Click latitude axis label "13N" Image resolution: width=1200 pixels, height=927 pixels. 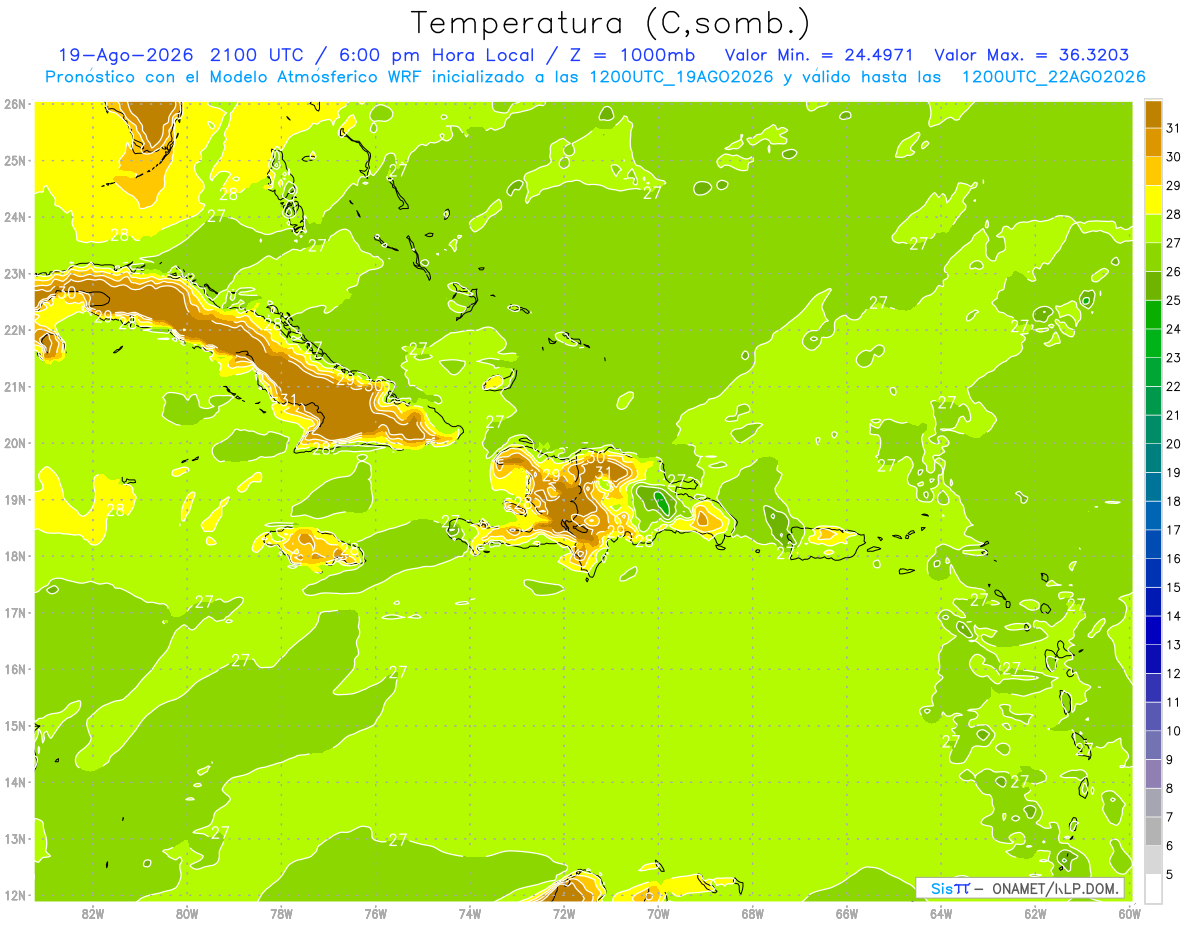click(x=14, y=838)
